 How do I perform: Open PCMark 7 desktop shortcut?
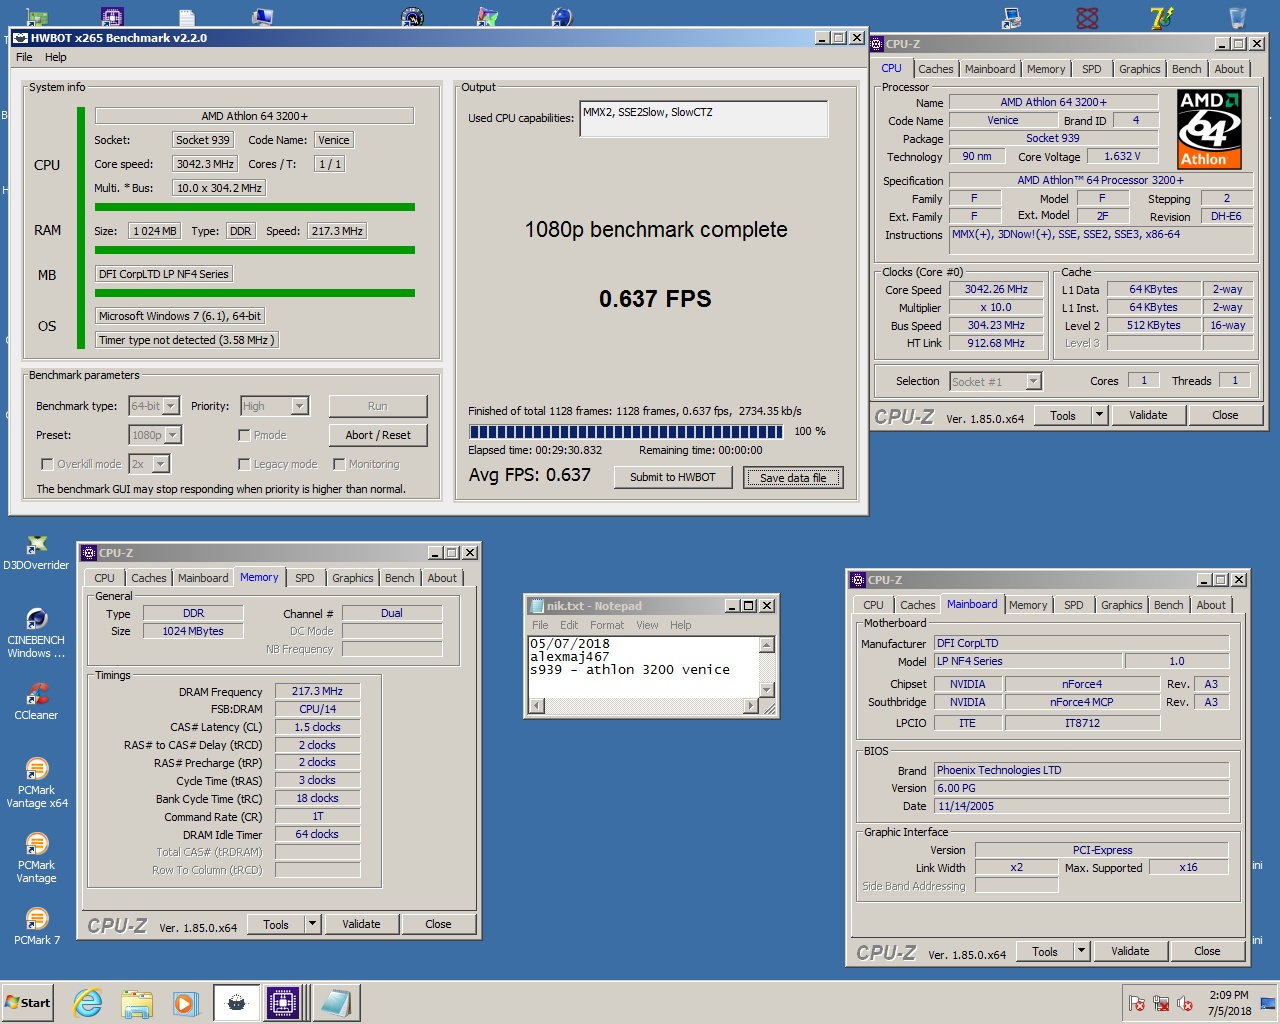36,926
